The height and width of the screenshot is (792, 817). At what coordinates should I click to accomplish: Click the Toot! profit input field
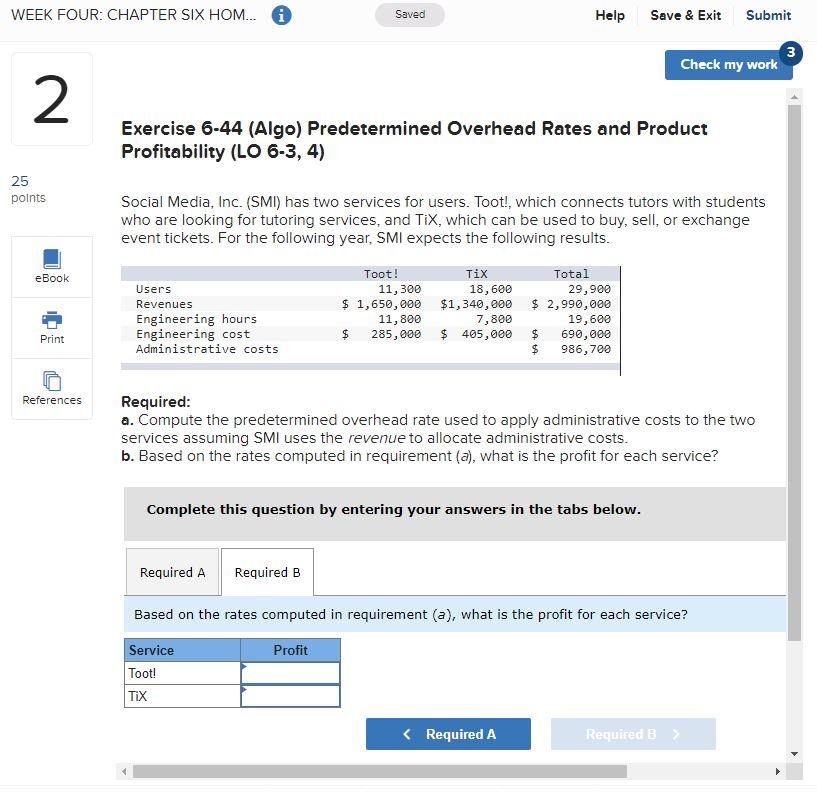tap(290, 673)
